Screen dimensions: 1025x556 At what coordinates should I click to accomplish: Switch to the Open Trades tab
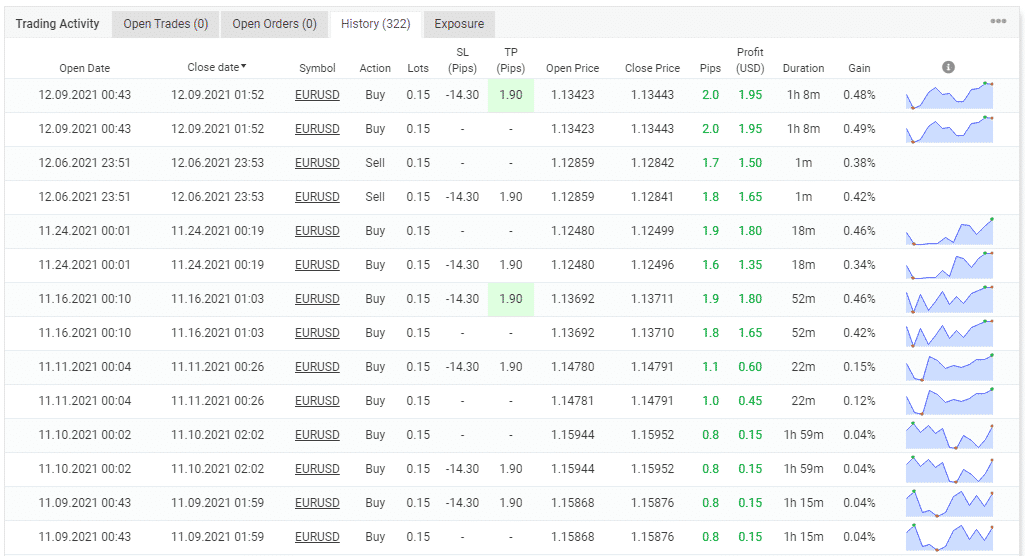coord(166,24)
